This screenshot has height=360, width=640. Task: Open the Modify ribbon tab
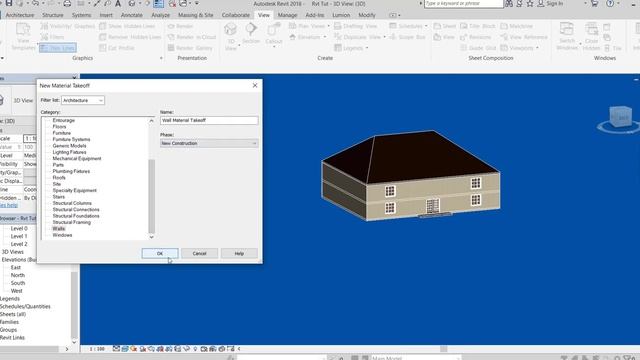[x=367, y=15]
